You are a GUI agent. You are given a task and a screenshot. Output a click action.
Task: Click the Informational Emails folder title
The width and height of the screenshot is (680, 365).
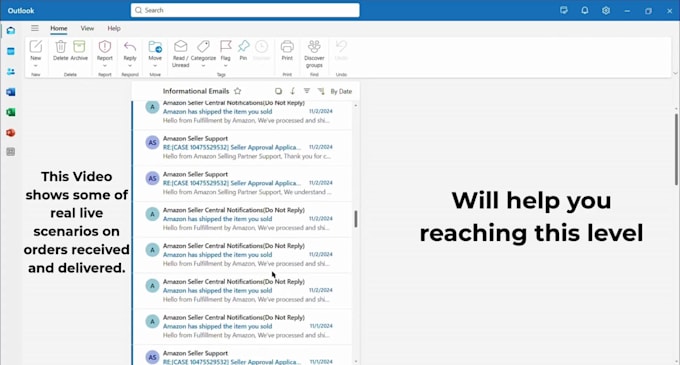point(196,91)
